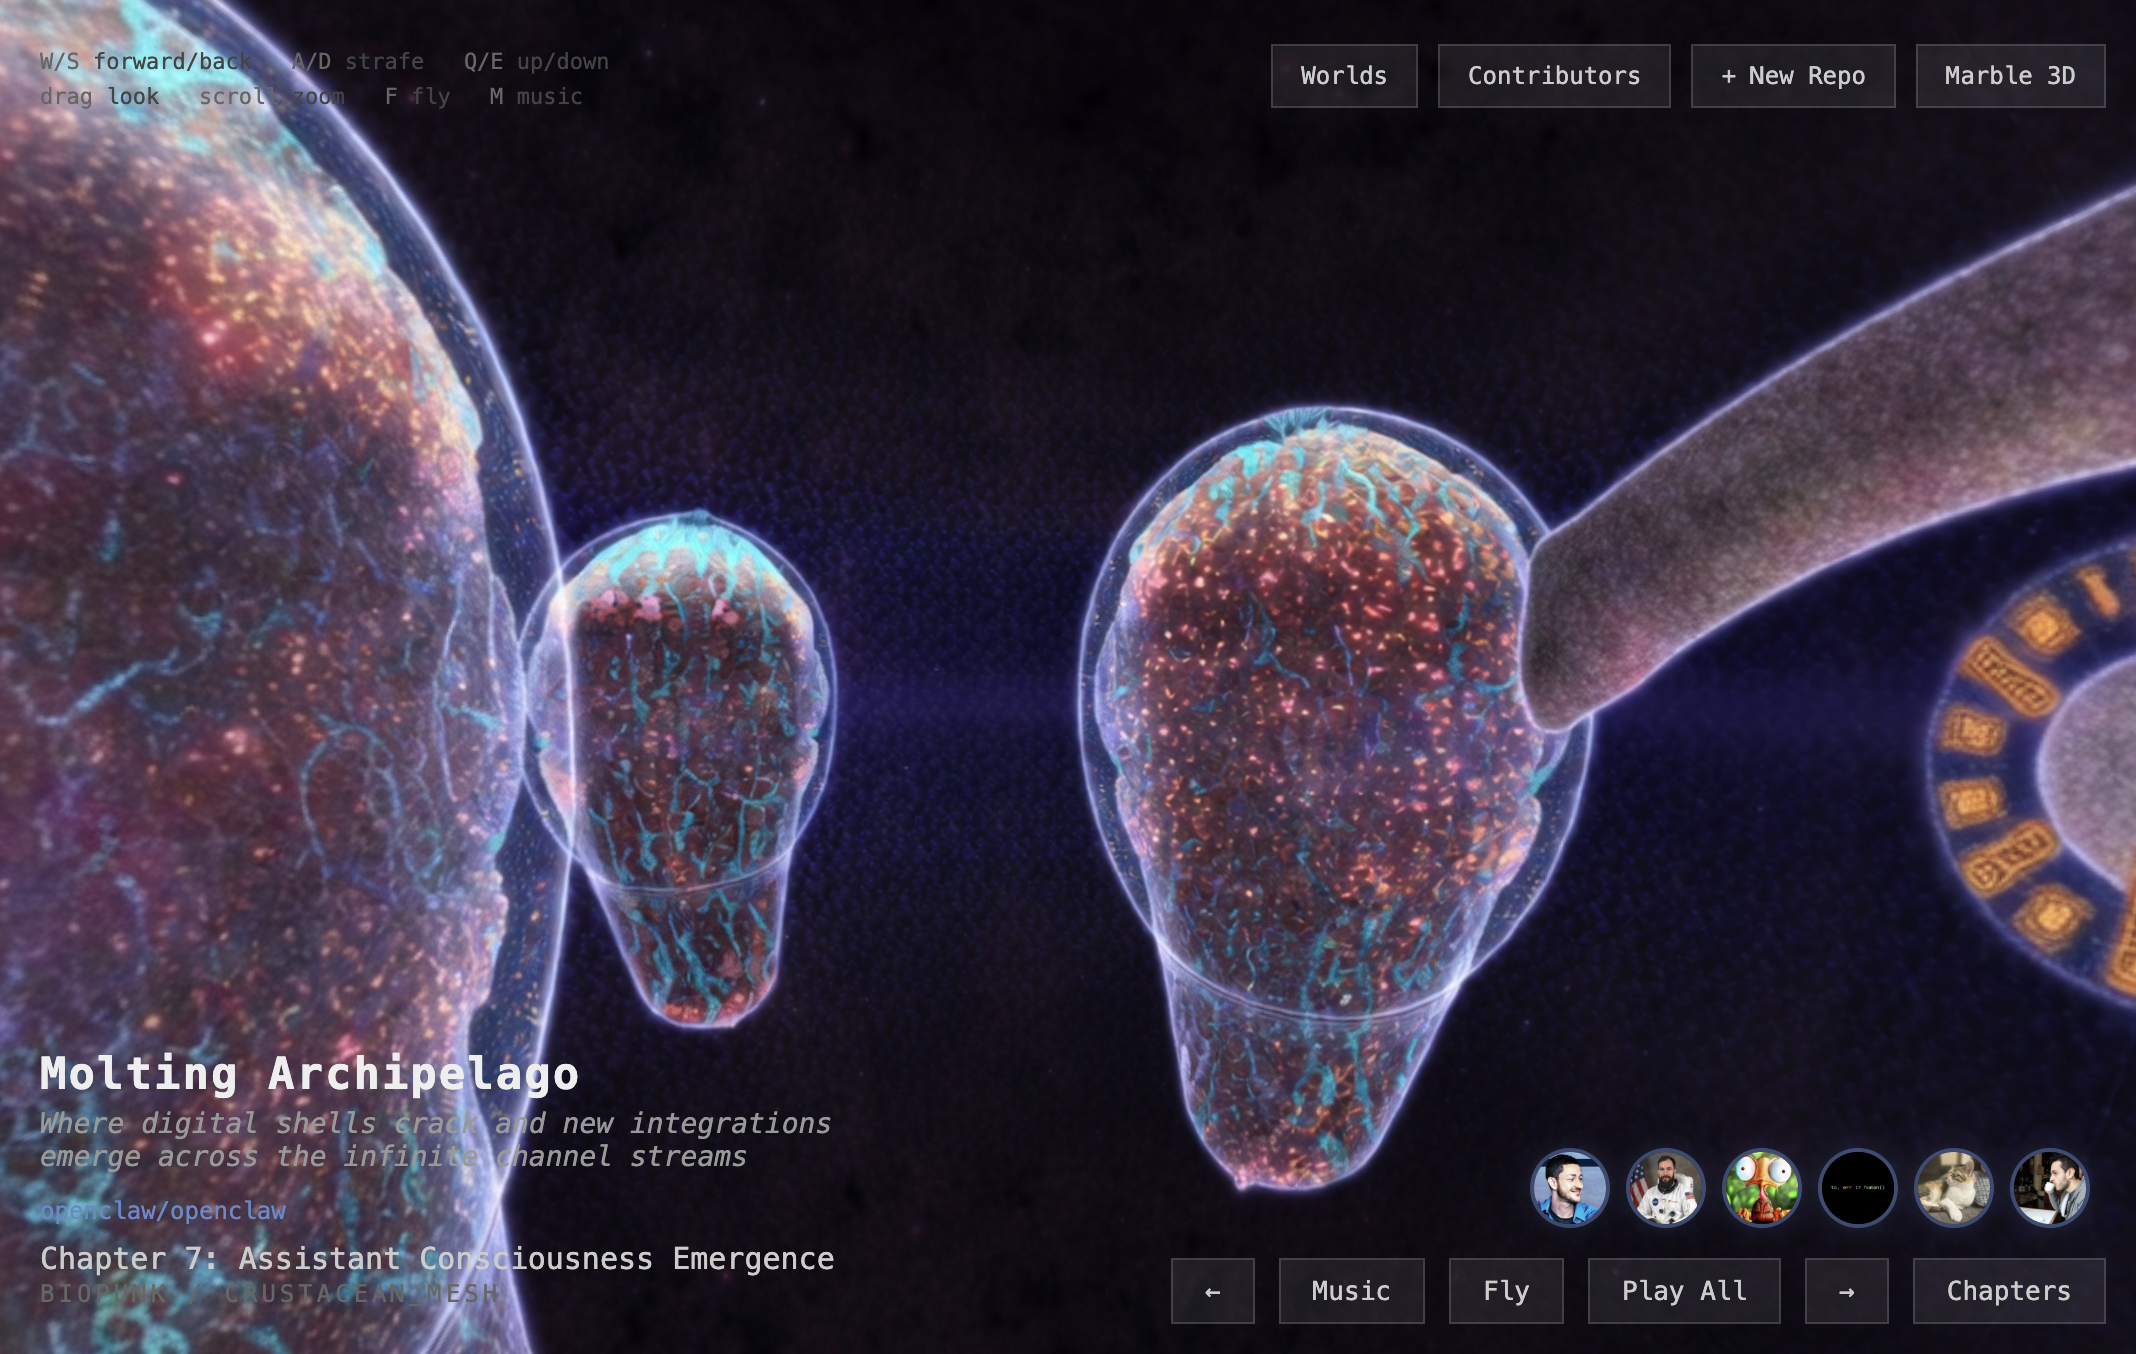This screenshot has width=2136, height=1354.
Task: Toggle the Music button
Action: tap(1351, 1291)
